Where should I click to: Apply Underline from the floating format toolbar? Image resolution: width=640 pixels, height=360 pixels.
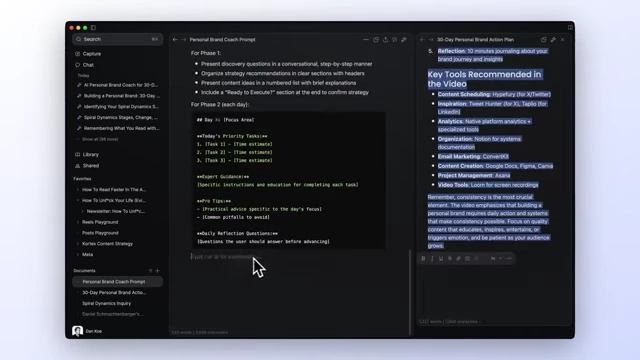pyautogui.click(x=441, y=258)
